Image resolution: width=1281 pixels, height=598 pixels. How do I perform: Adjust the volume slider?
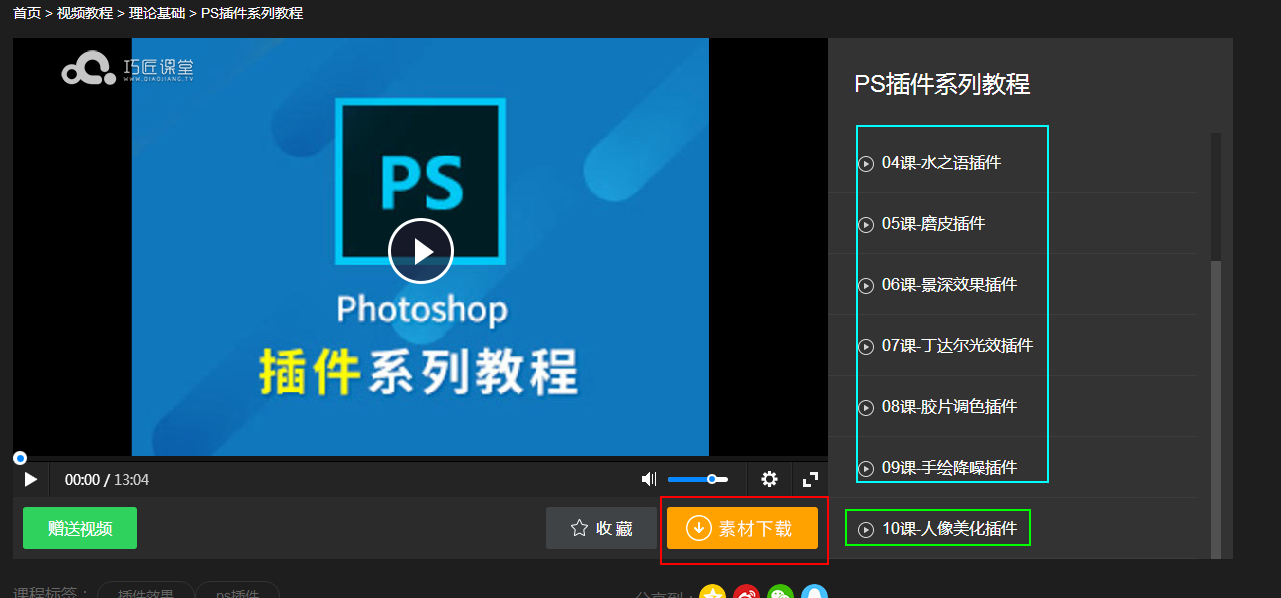click(698, 479)
